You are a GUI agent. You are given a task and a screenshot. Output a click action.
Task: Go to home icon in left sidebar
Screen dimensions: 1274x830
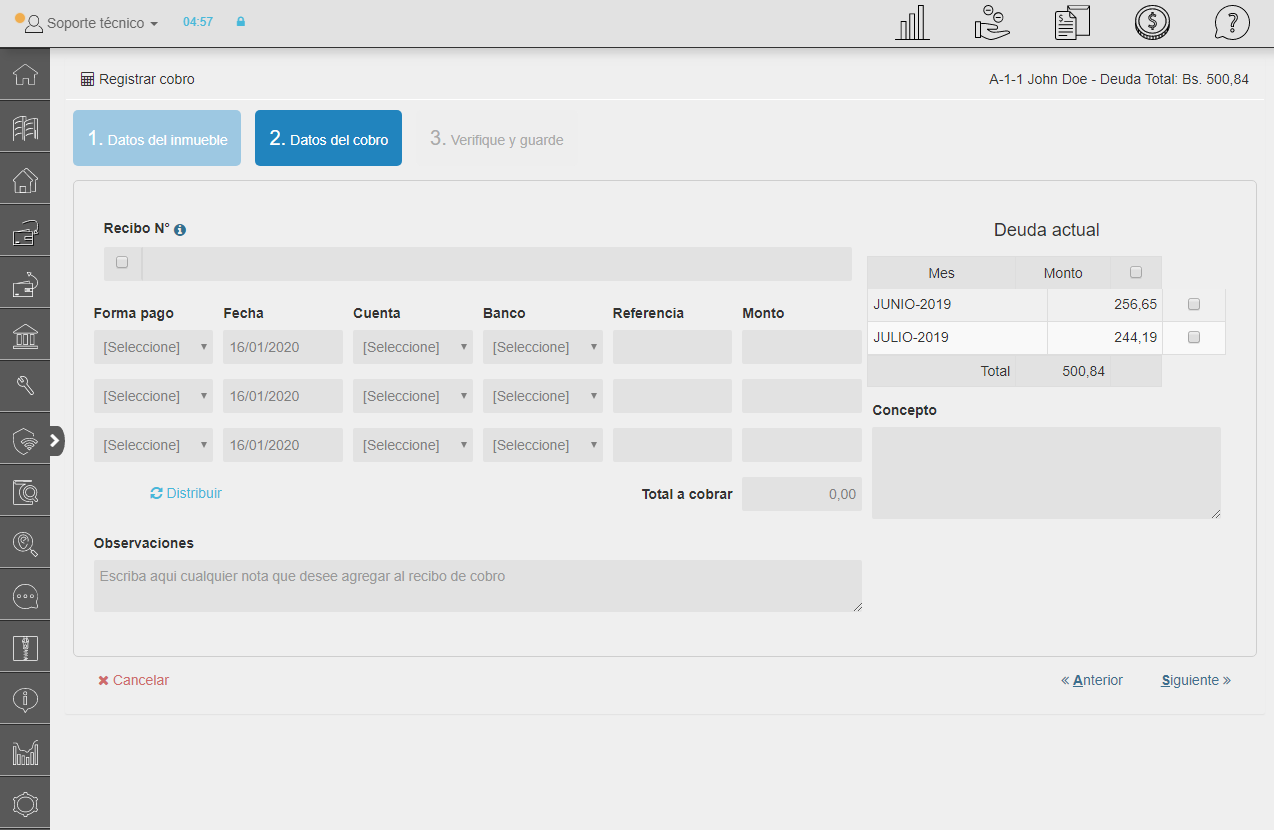pos(25,75)
